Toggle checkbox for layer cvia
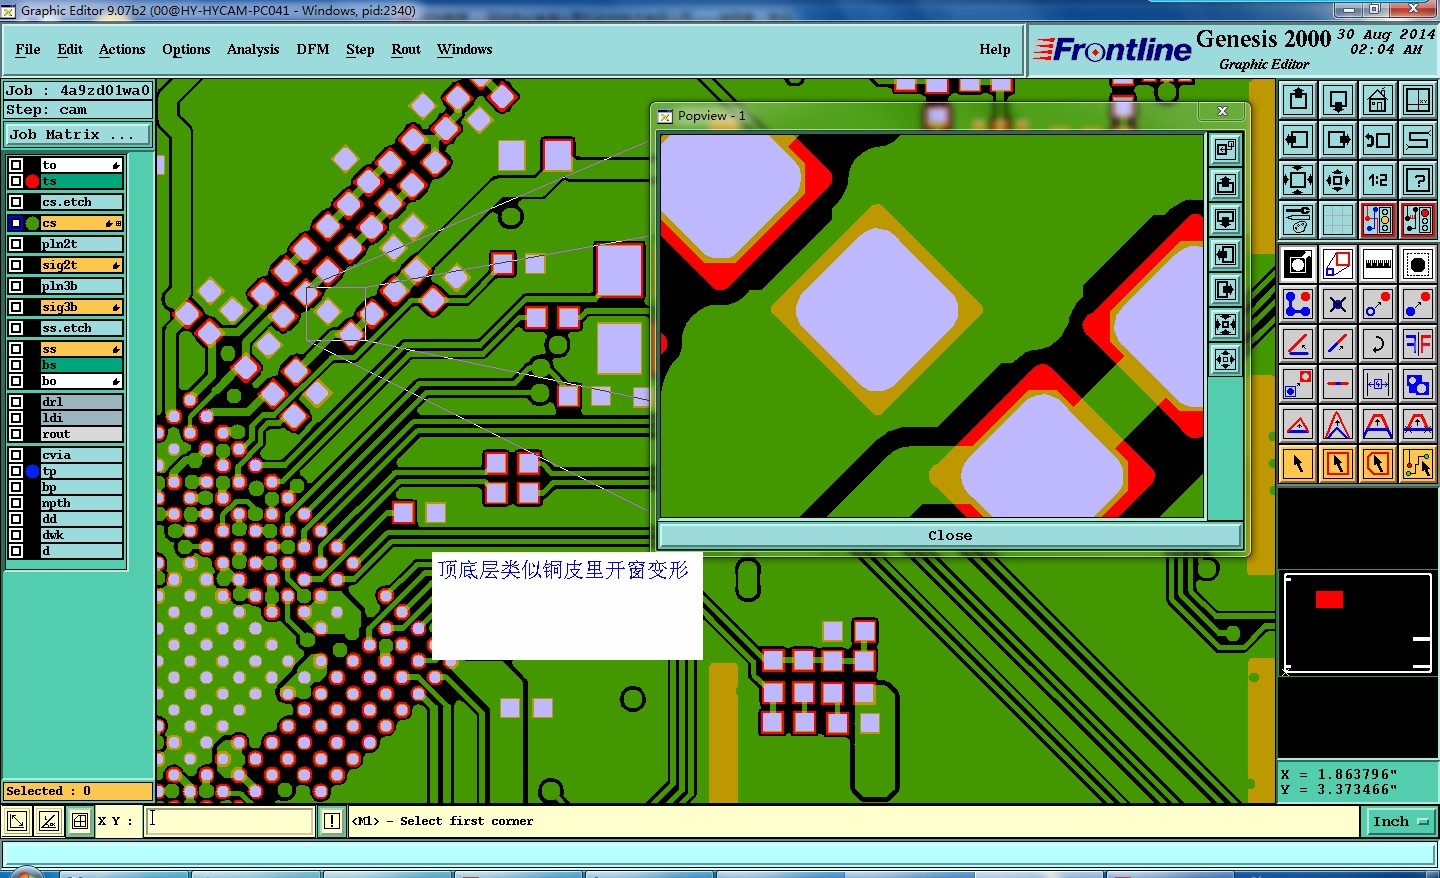Screen dimensions: 1440x878 tap(16, 455)
